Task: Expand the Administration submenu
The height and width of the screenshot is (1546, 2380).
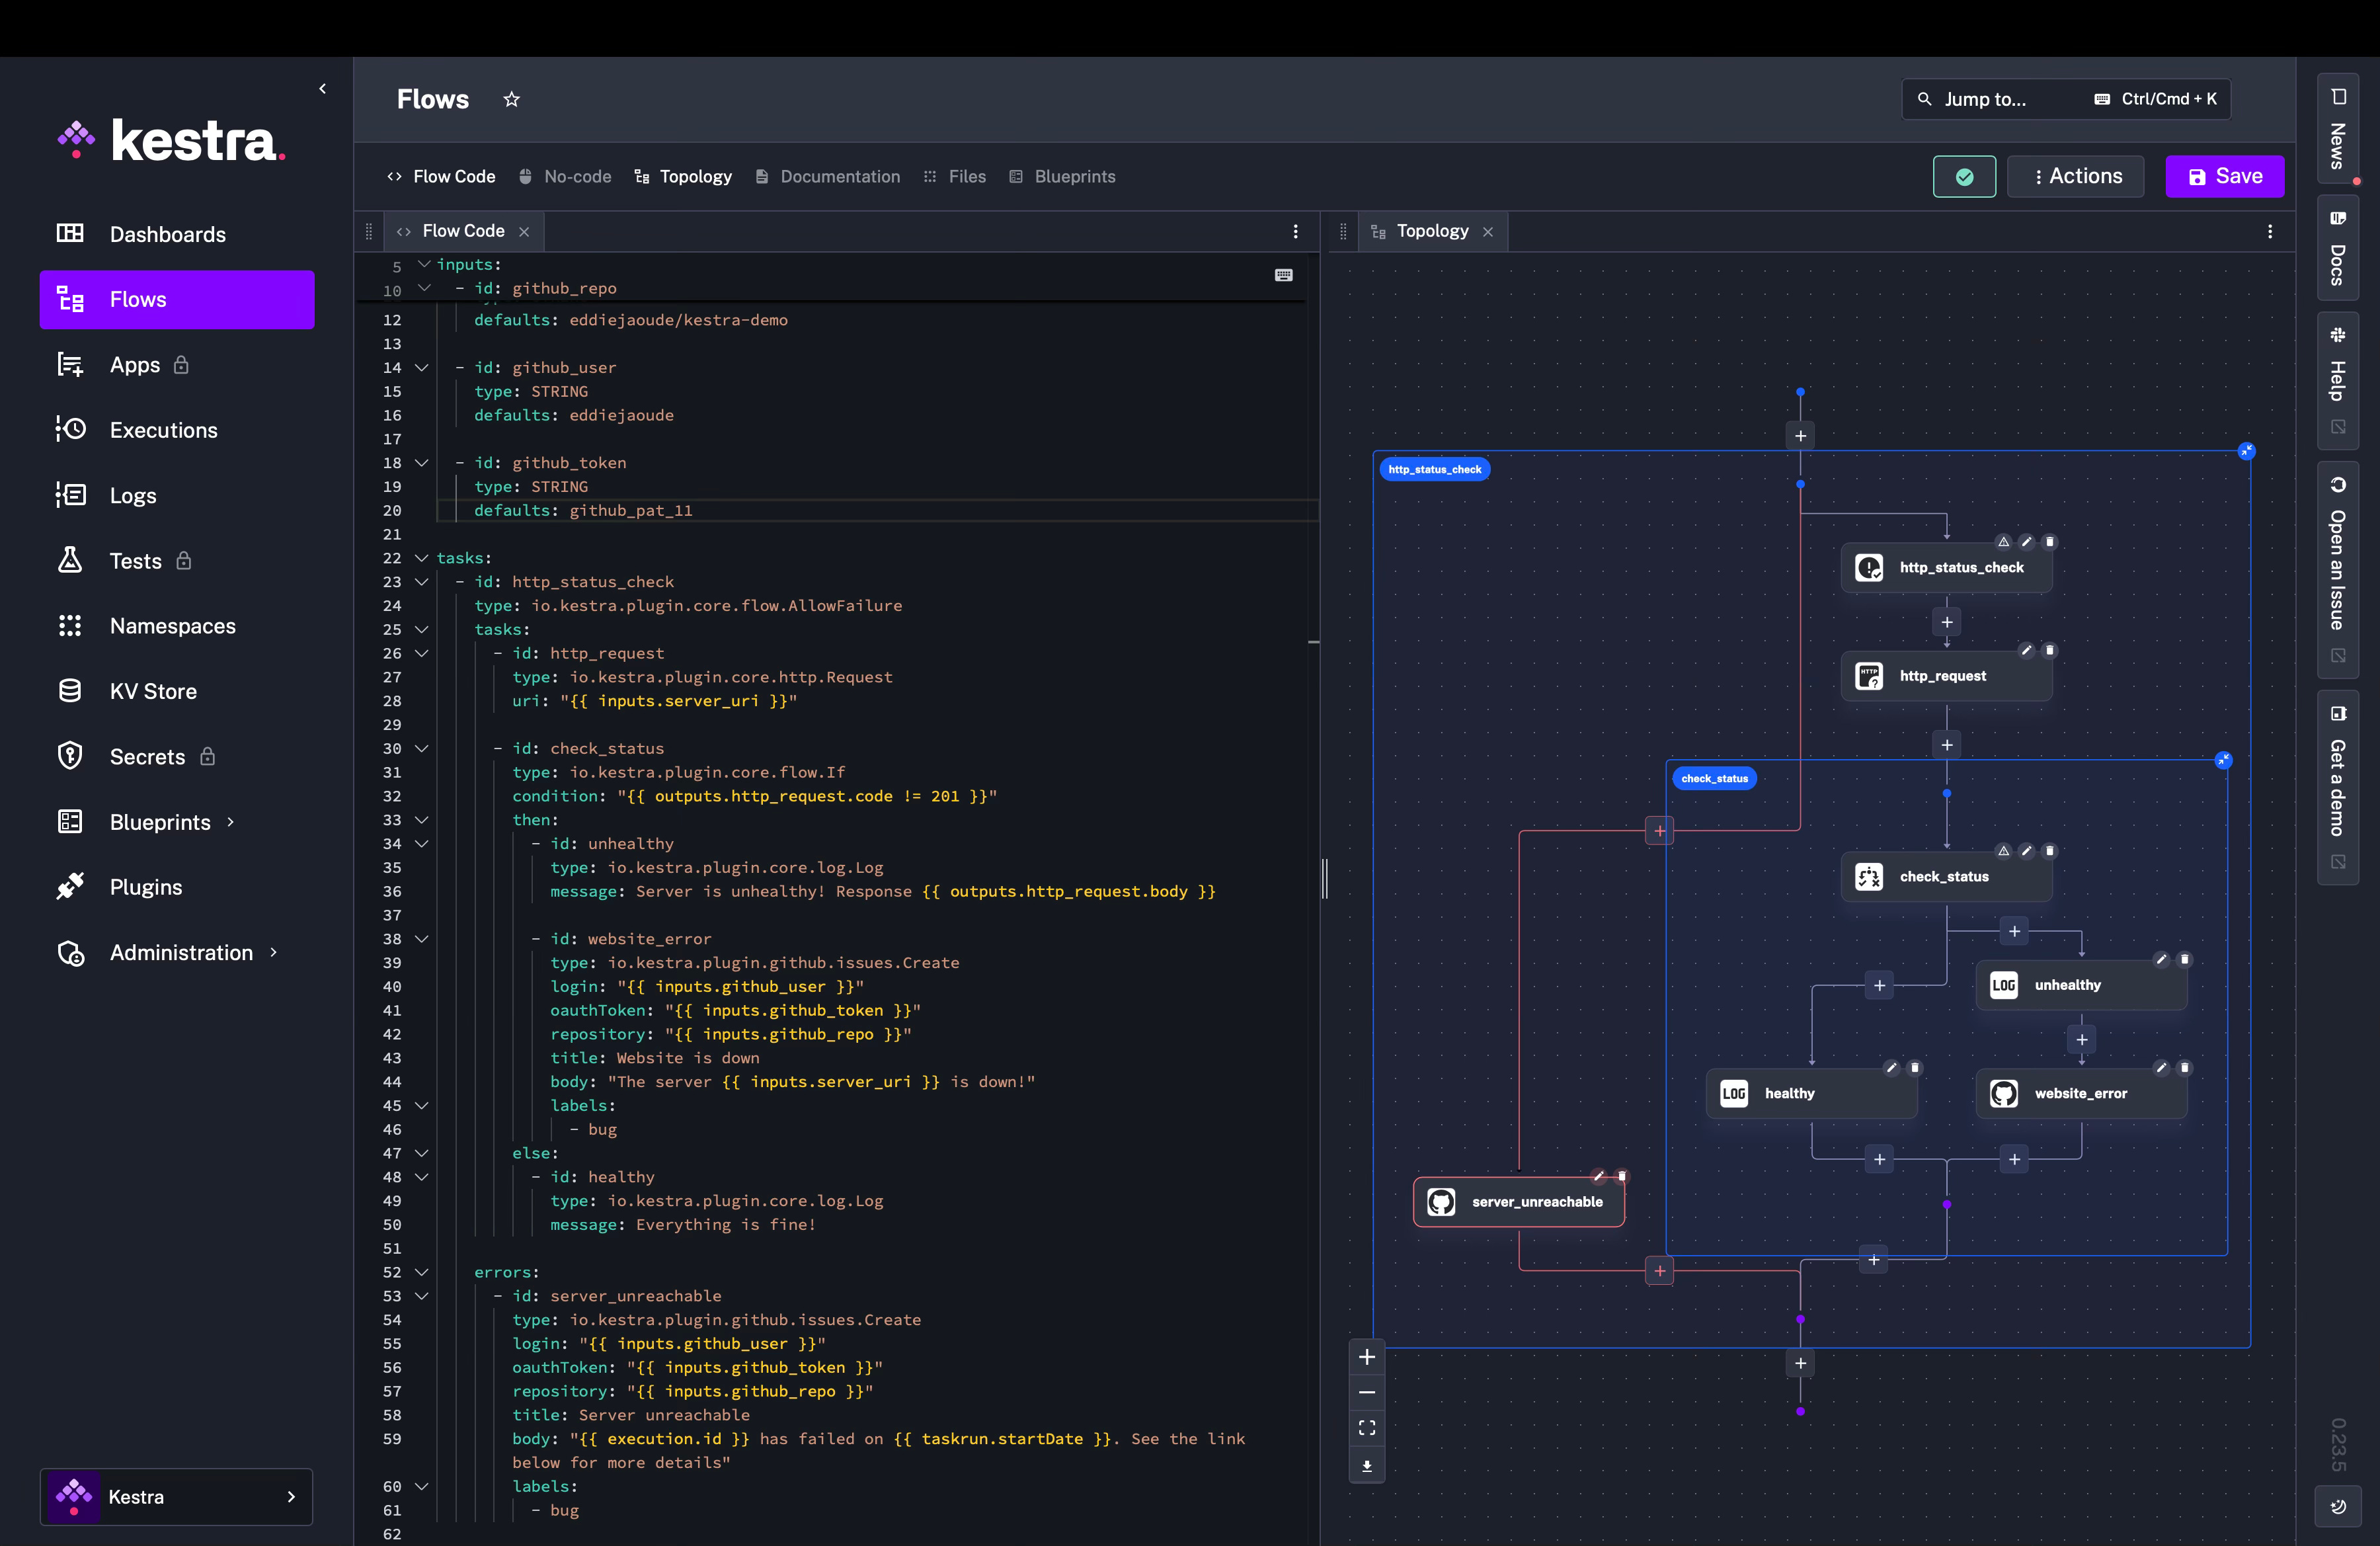Action: click(x=273, y=952)
